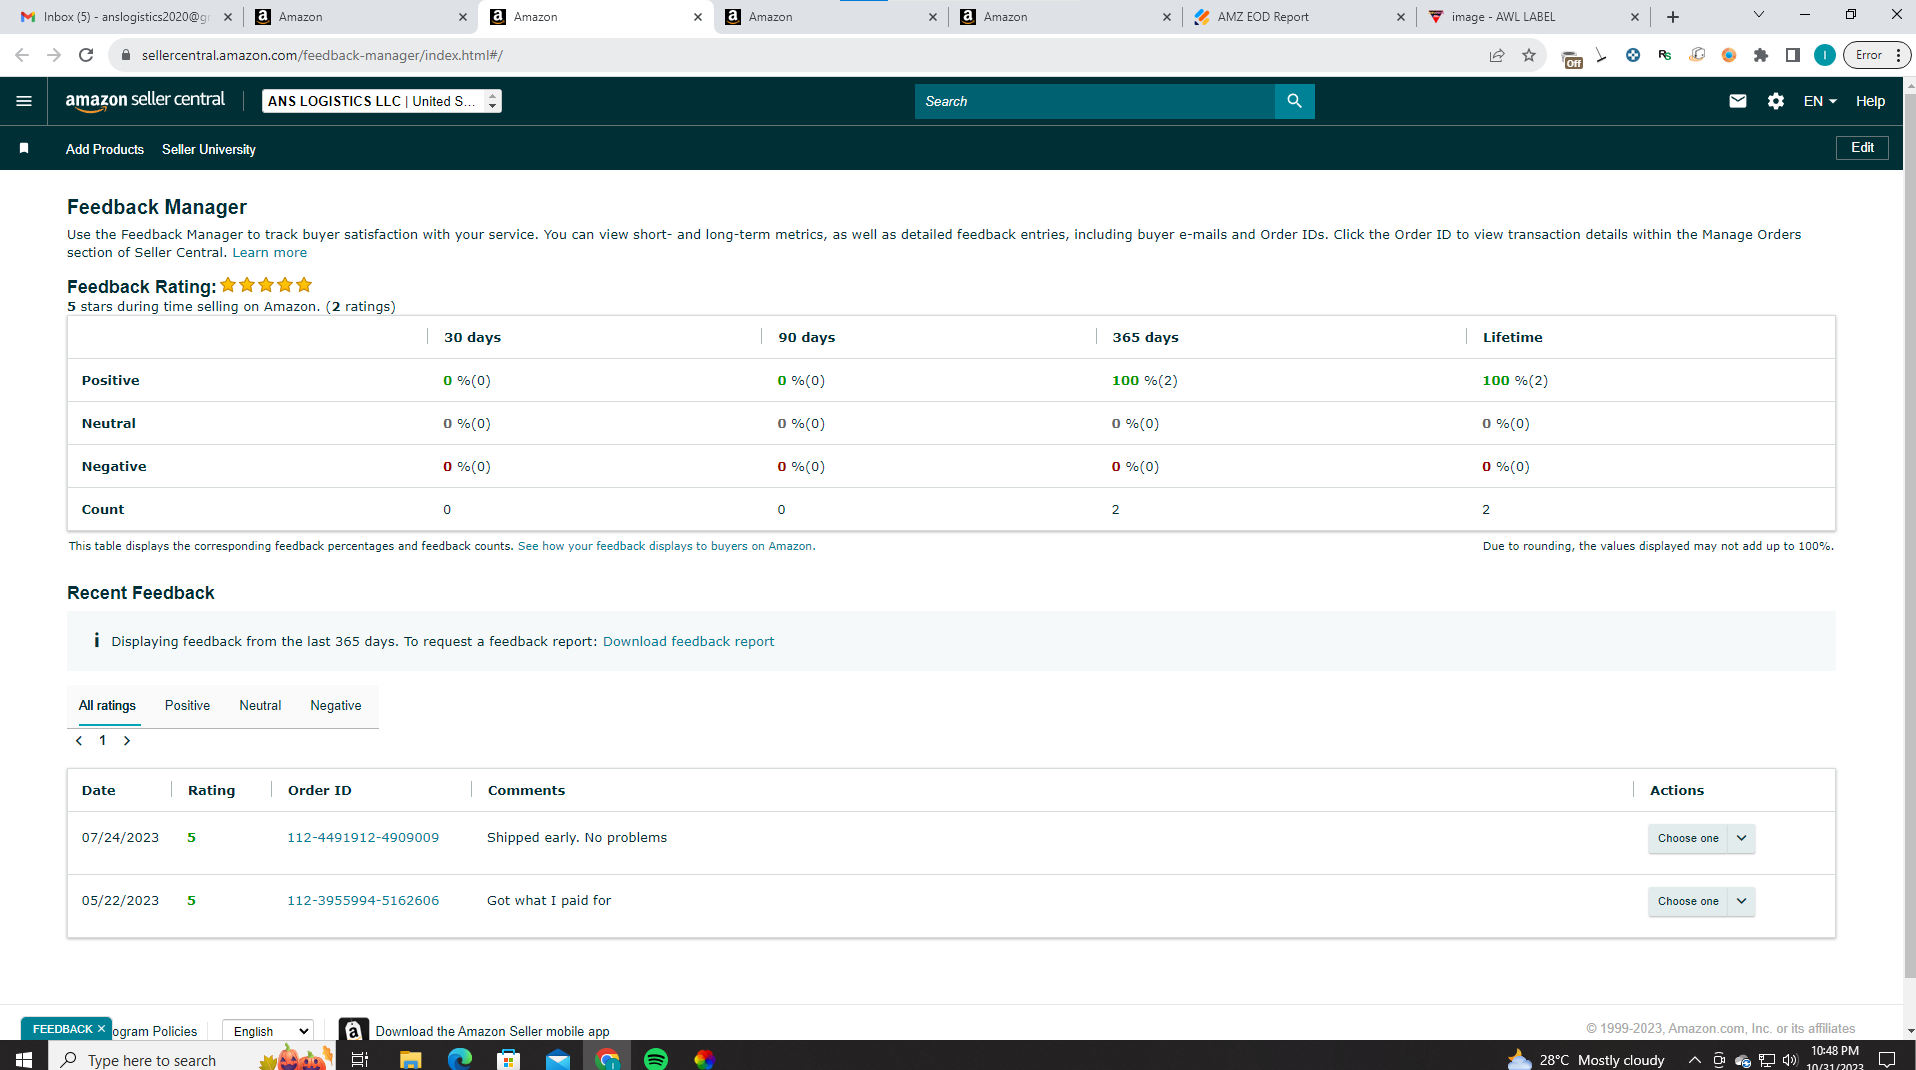Open Spotify from the taskbar

[656, 1059]
